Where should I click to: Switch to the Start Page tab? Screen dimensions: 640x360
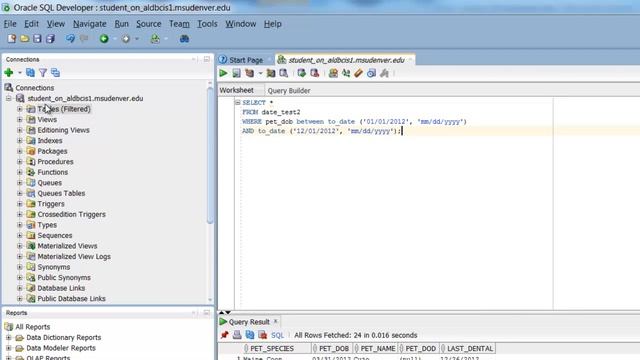tap(246, 60)
